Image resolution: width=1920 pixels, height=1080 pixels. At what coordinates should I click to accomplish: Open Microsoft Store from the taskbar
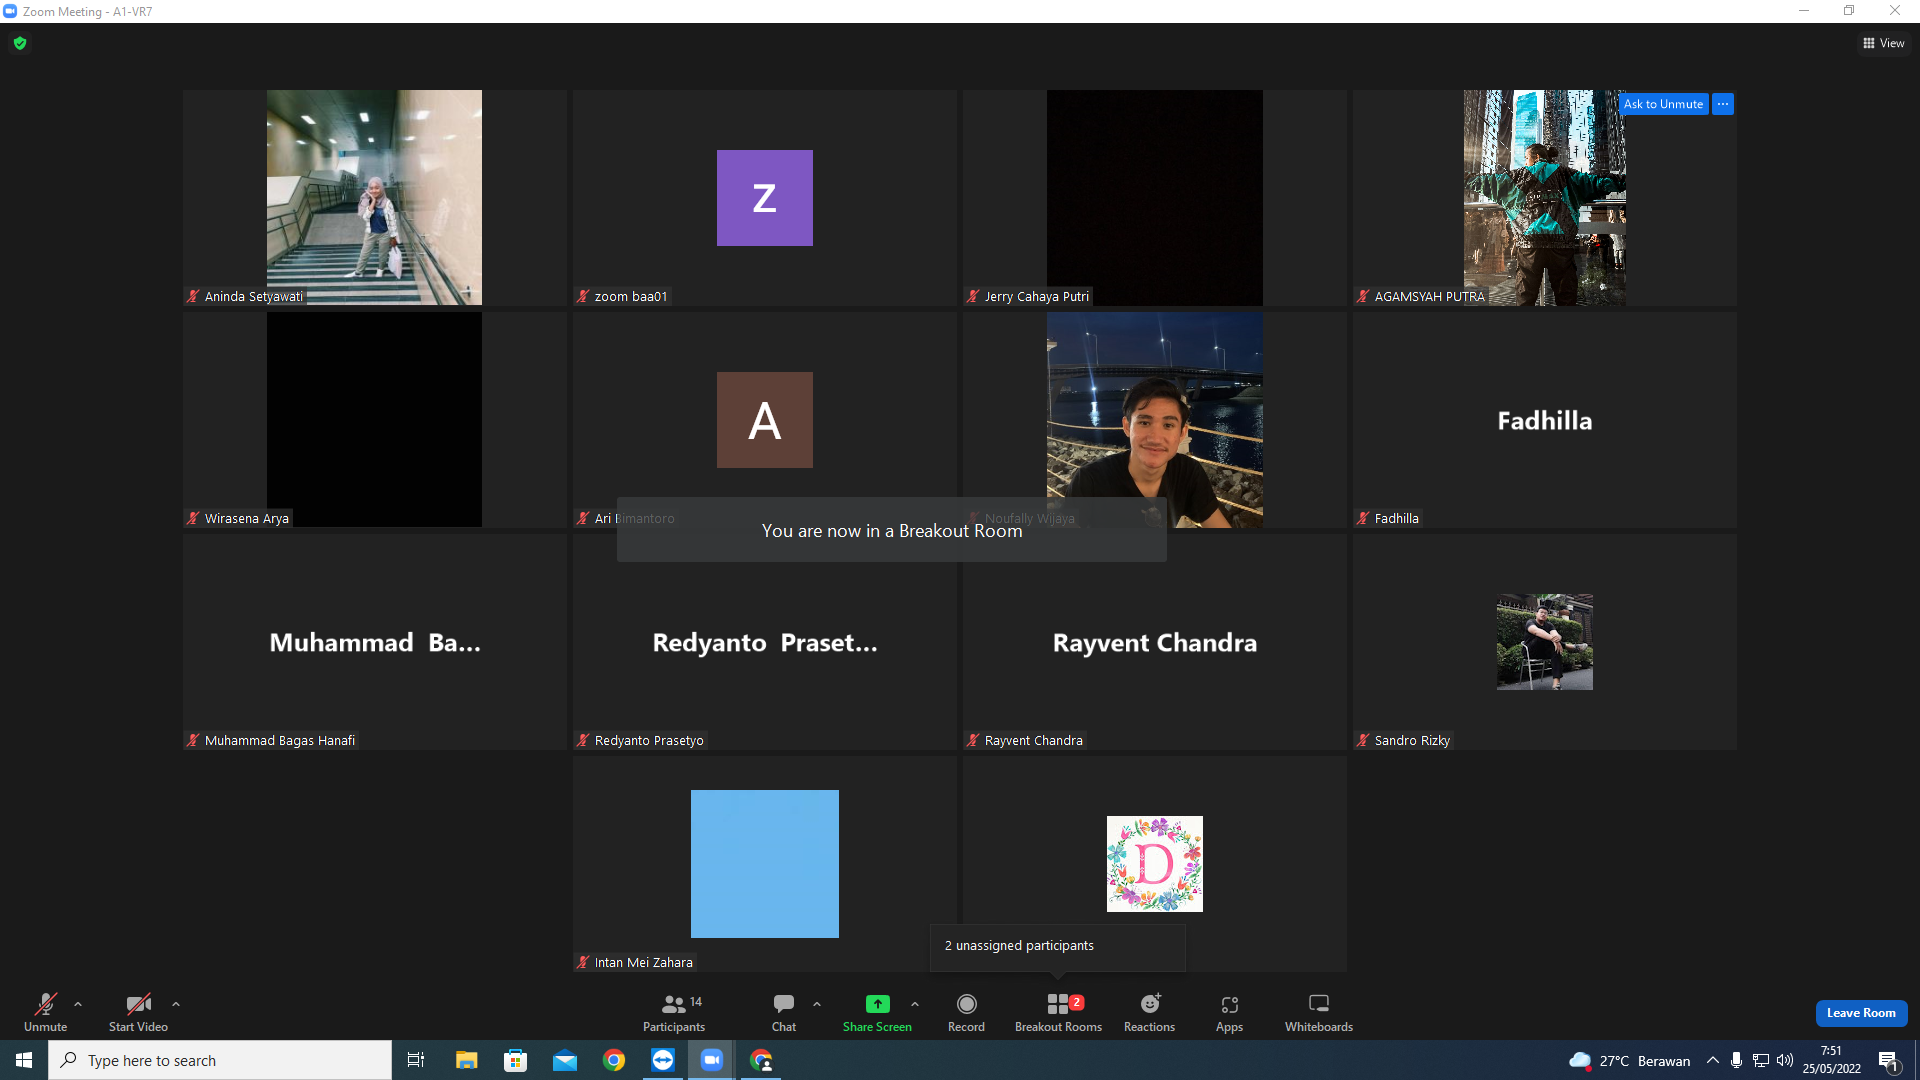[515, 1060]
